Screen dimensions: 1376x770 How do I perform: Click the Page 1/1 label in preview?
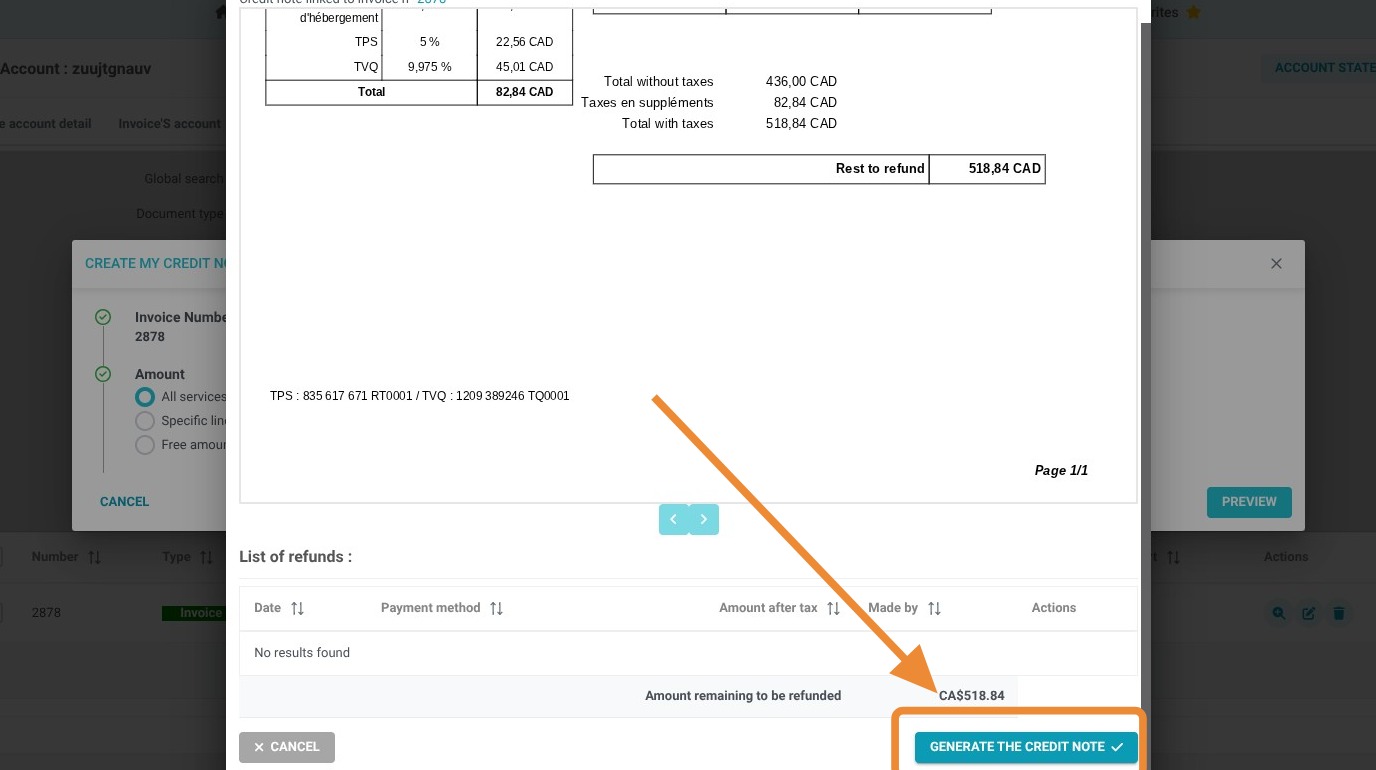click(x=1061, y=470)
